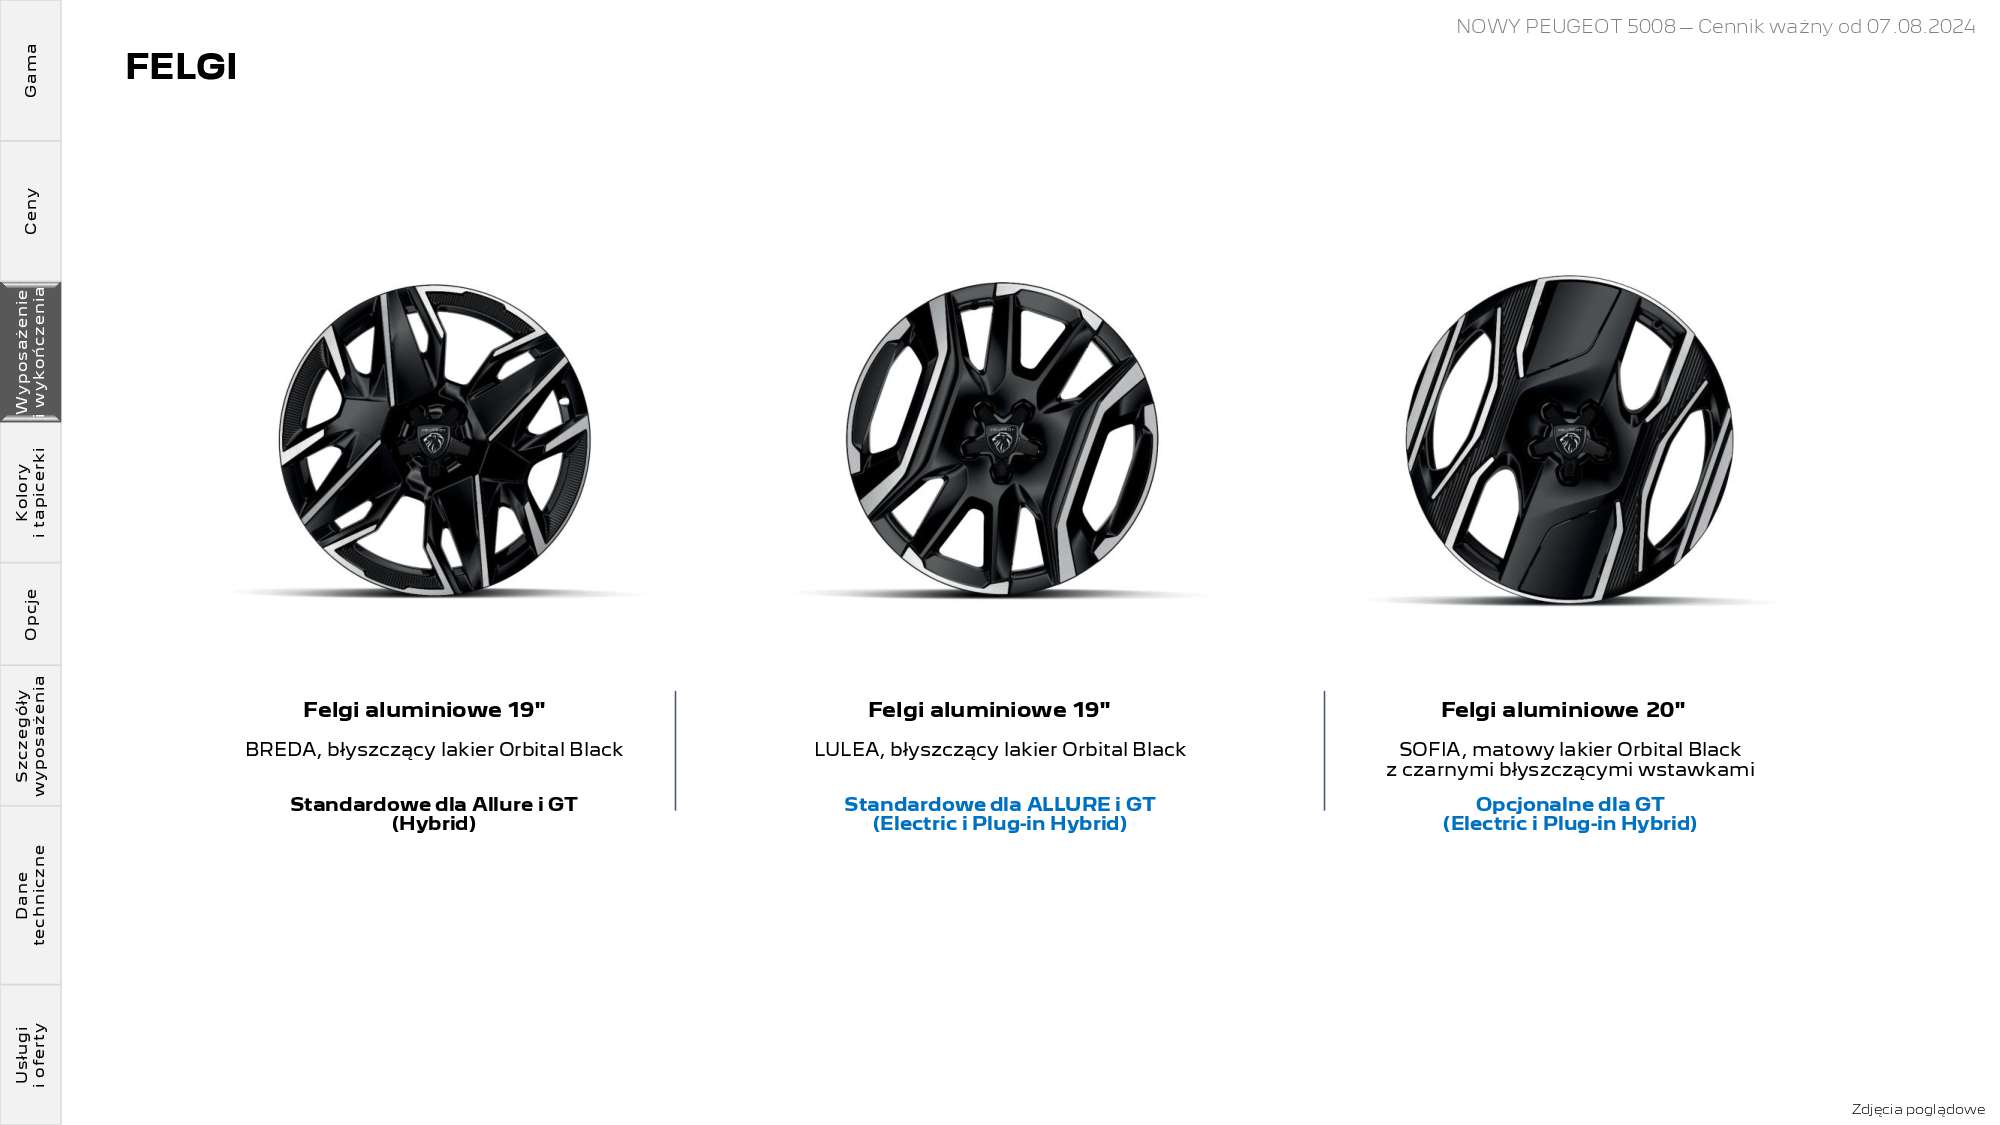This screenshot has width=2000, height=1125.
Task: Click the LULEA Orbital Black description
Action: click(x=1000, y=750)
